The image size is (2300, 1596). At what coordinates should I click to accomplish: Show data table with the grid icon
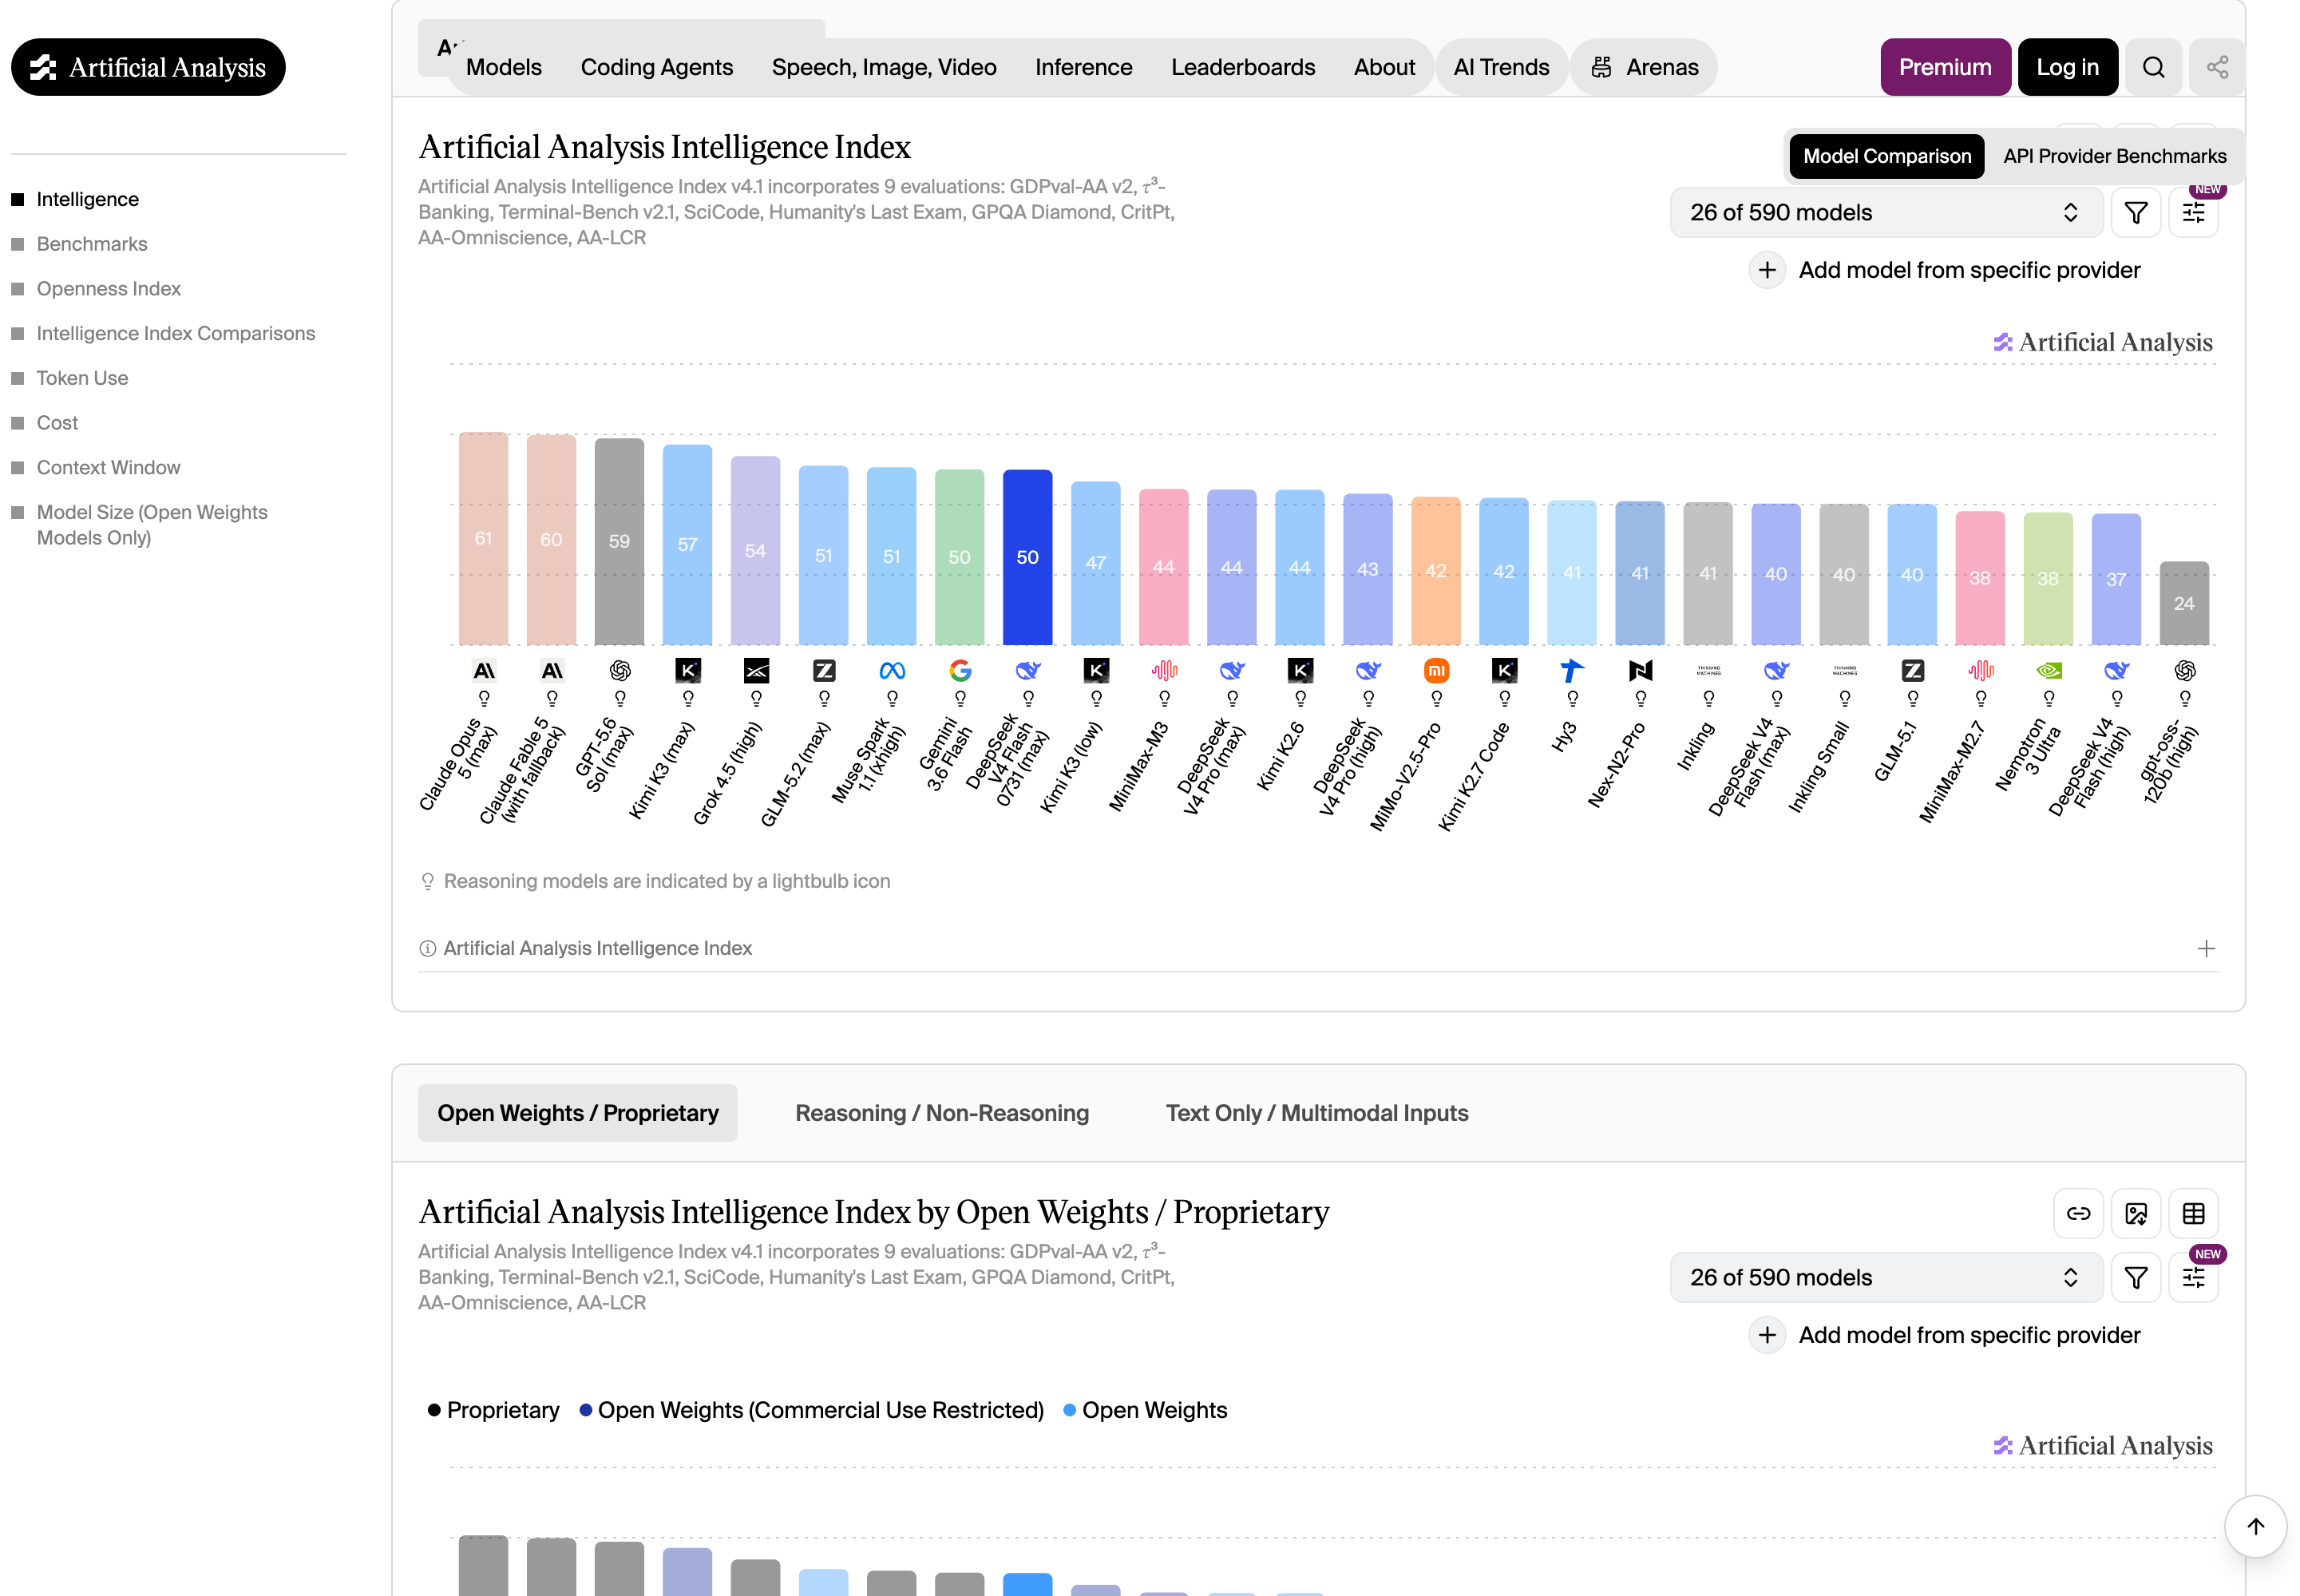(x=2193, y=1213)
